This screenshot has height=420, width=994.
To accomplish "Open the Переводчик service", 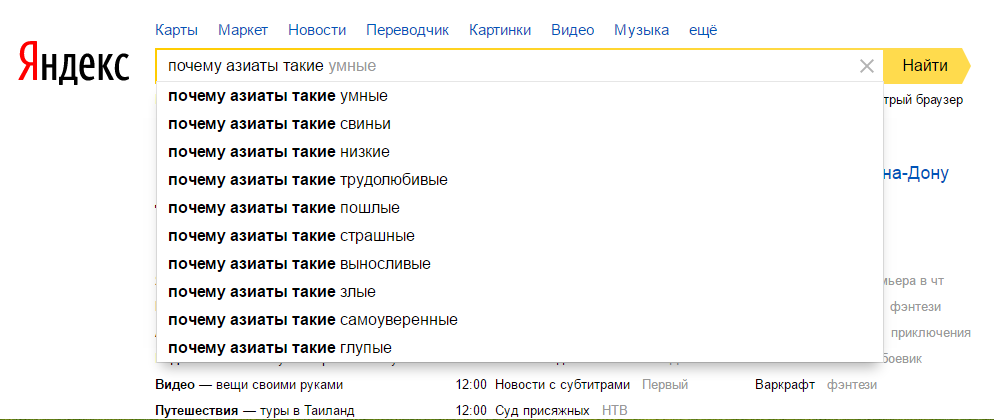I will (x=408, y=30).
